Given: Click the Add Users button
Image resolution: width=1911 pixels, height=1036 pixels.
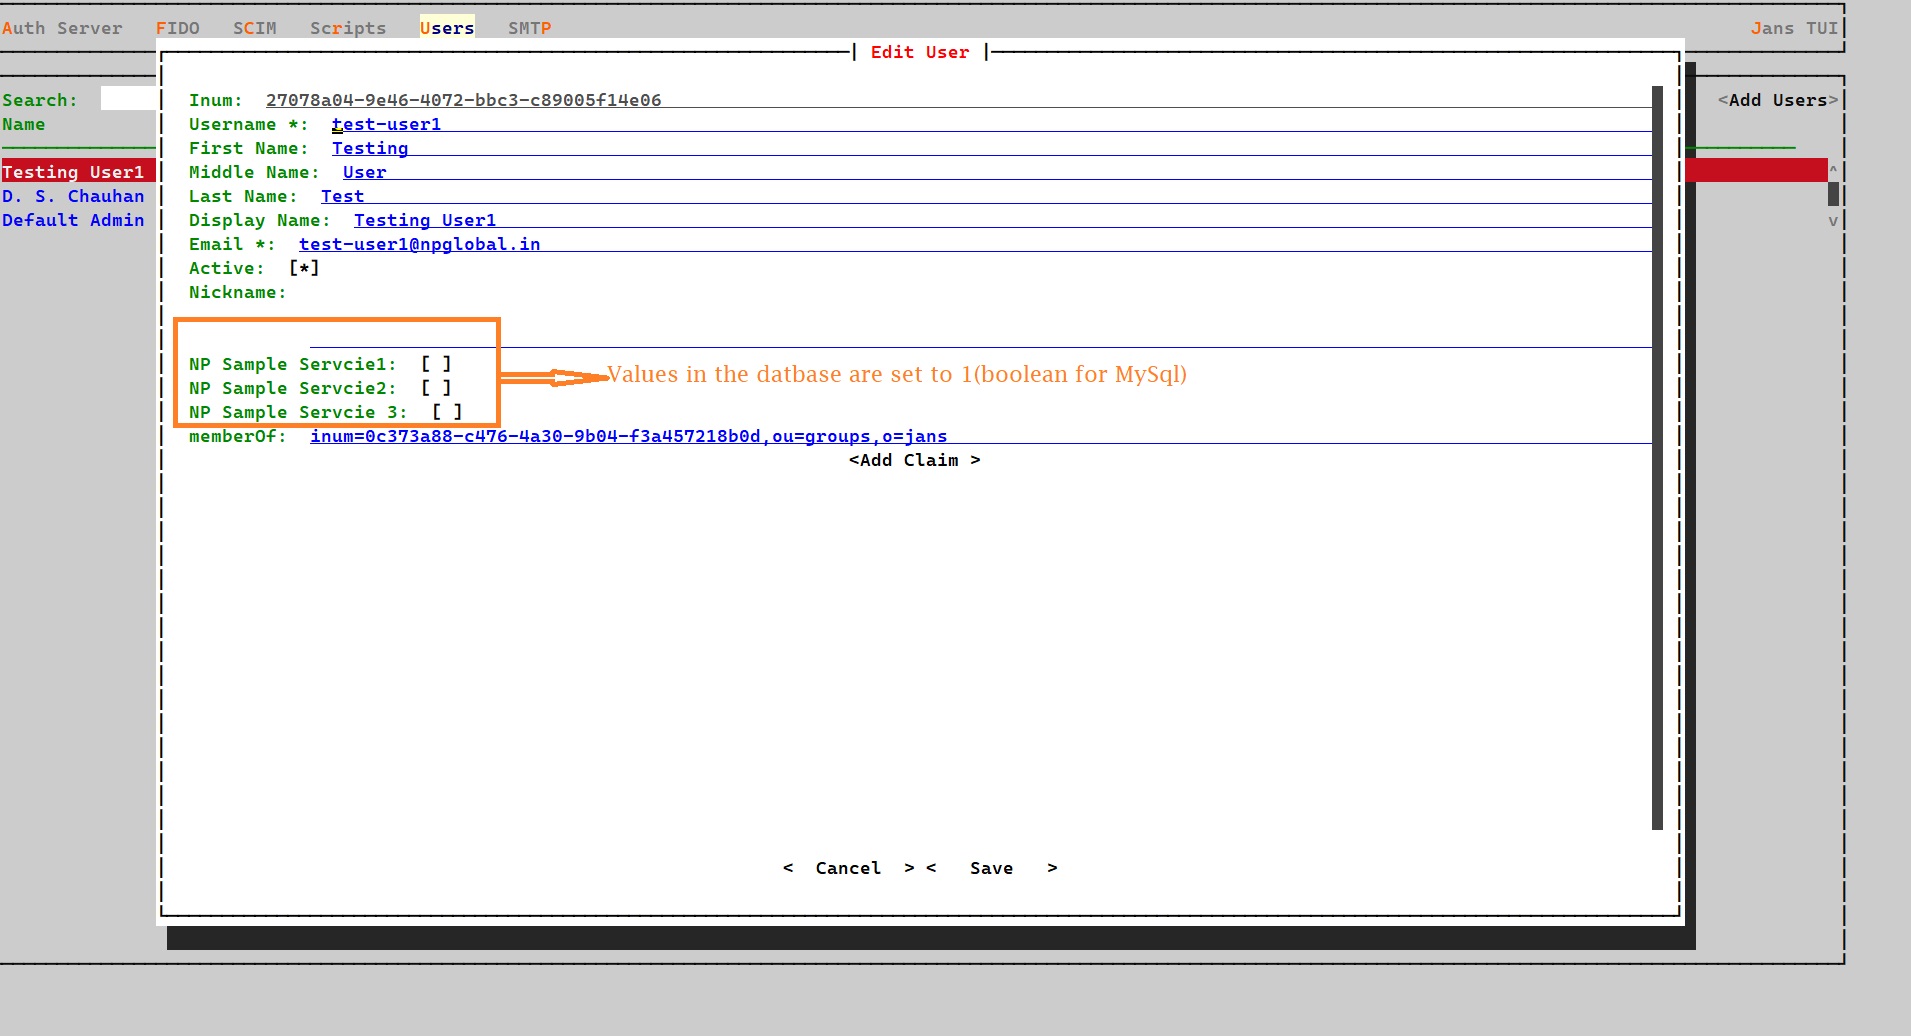Looking at the screenshot, I should click(x=1778, y=100).
